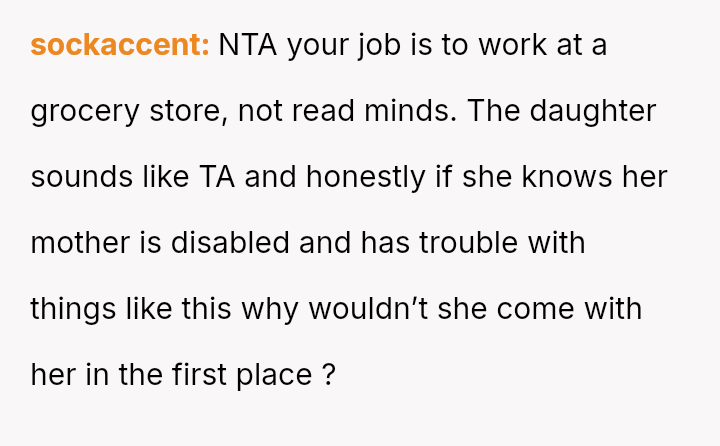Click the question mark ending the comment
The width and height of the screenshot is (720, 446).
coord(328,375)
